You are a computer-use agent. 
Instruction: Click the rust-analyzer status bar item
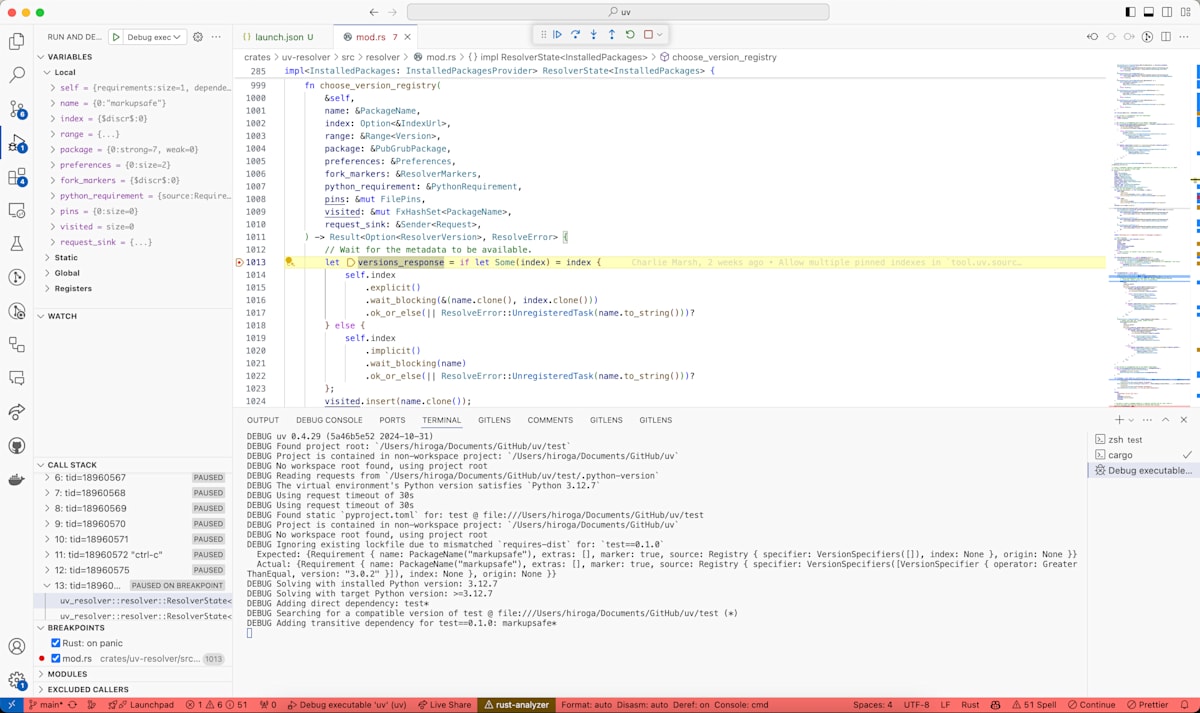[x=517, y=704]
